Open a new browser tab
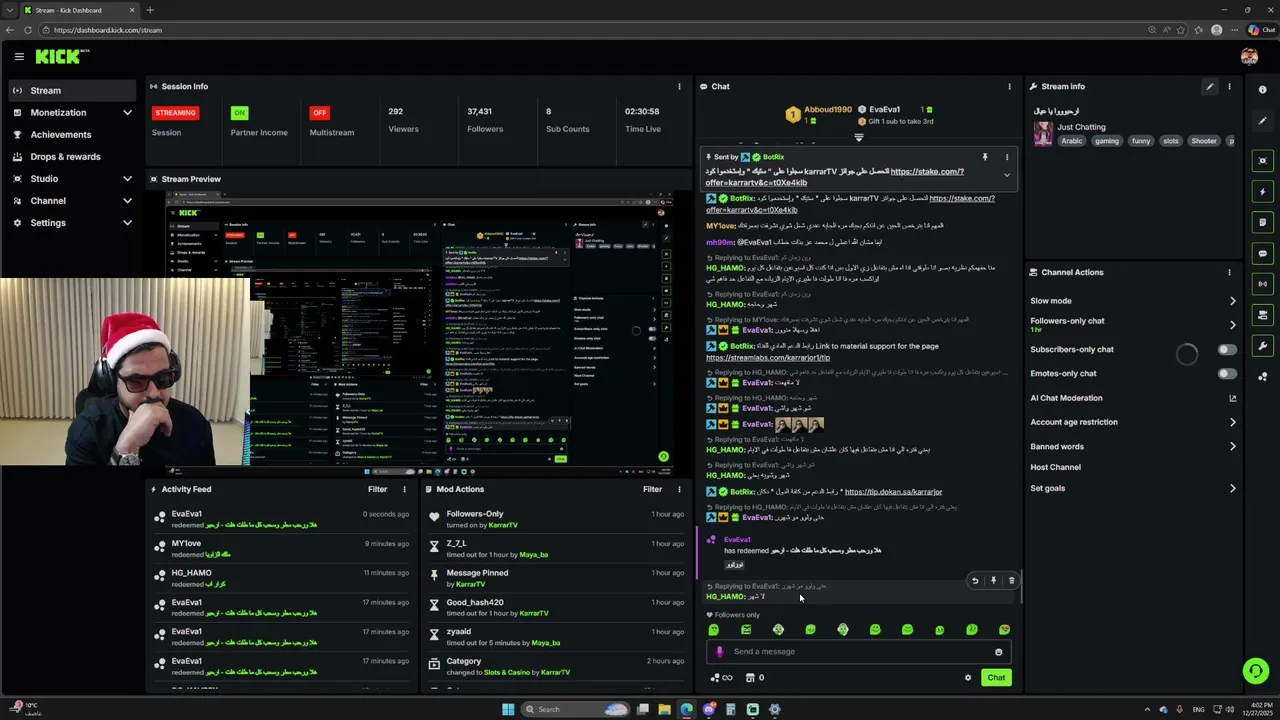Screen dimensions: 1280x720 point(150,10)
